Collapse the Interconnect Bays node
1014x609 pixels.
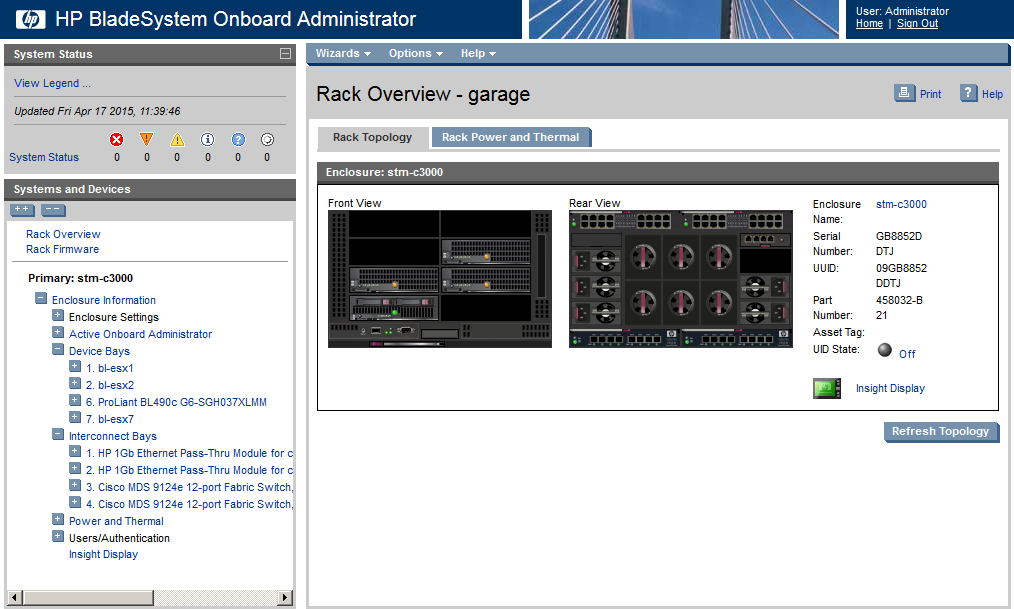click(58, 434)
